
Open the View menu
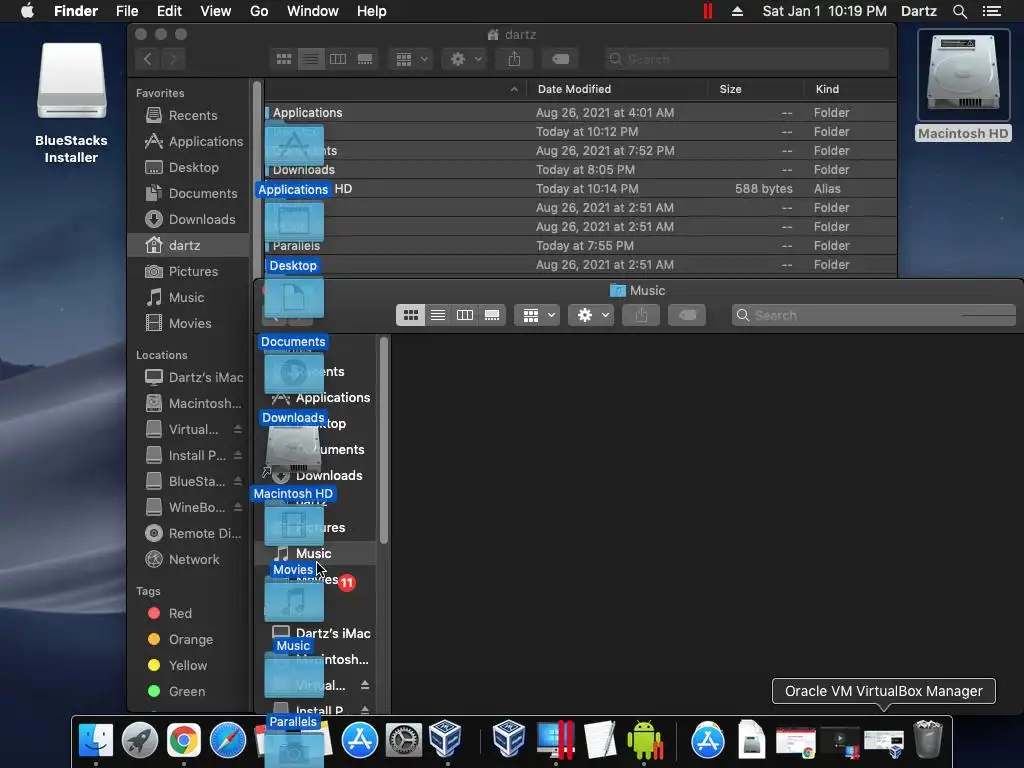coord(216,11)
